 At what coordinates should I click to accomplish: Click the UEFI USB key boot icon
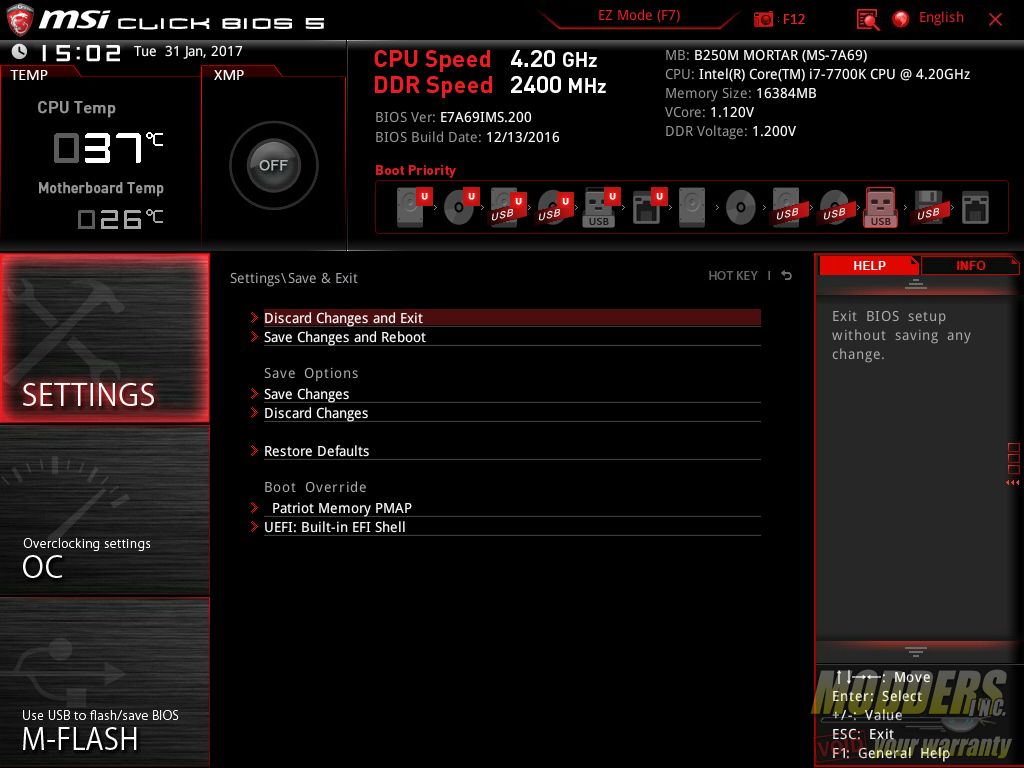601,207
